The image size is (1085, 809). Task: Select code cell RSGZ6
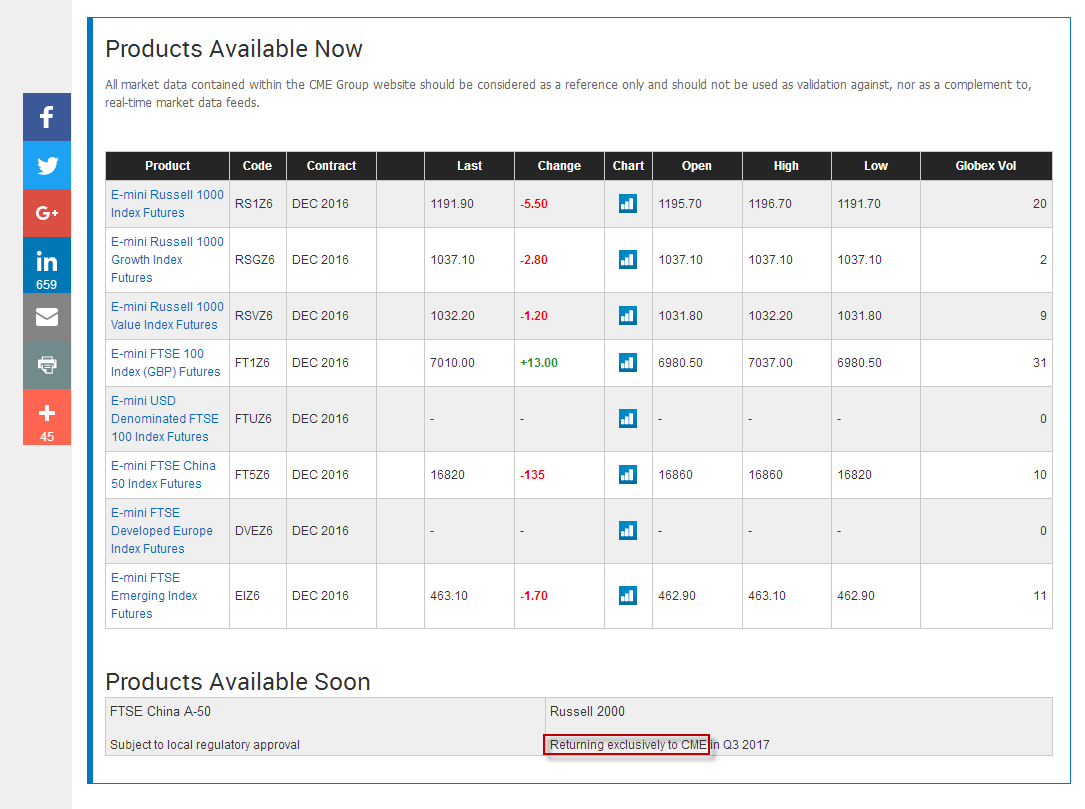255,260
